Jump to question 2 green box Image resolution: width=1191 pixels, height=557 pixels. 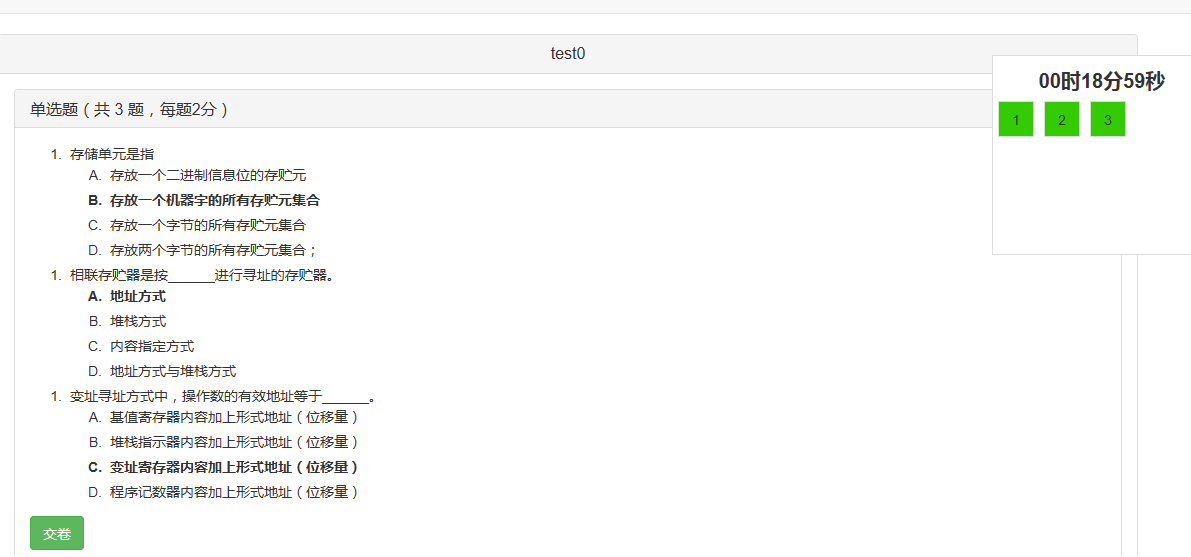pos(1061,119)
